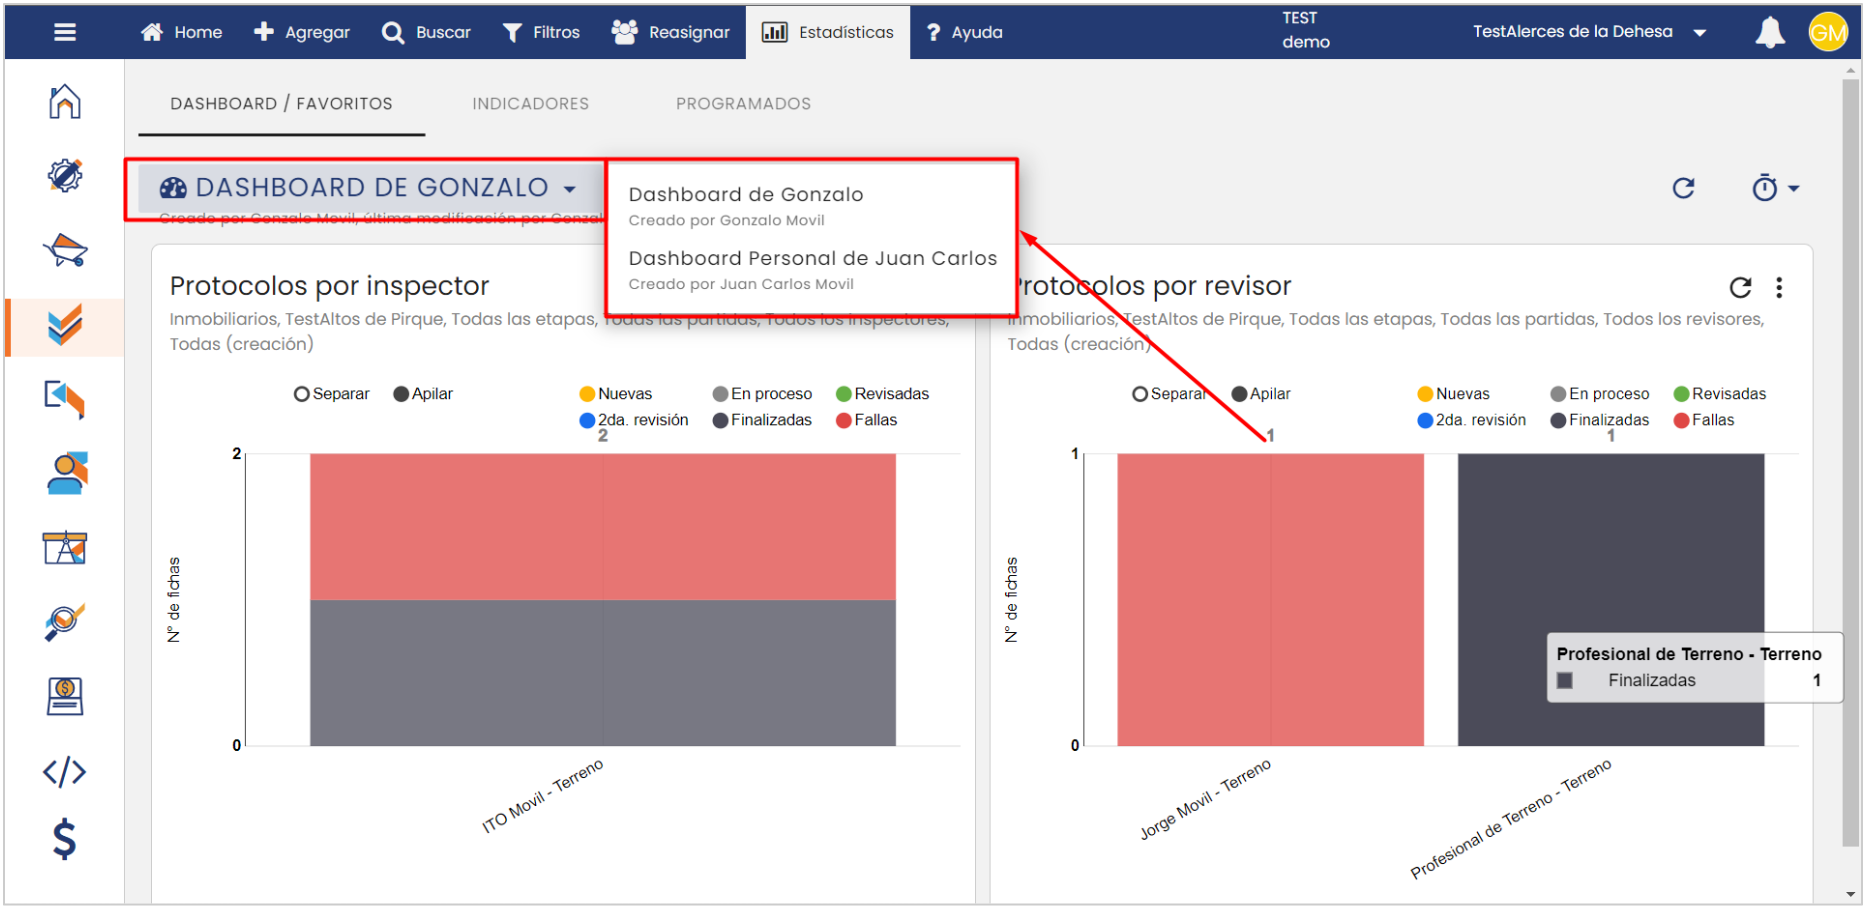Viewport: 1865px width, 911px height.
Task: Click the Reasignar button
Action: [x=671, y=32]
